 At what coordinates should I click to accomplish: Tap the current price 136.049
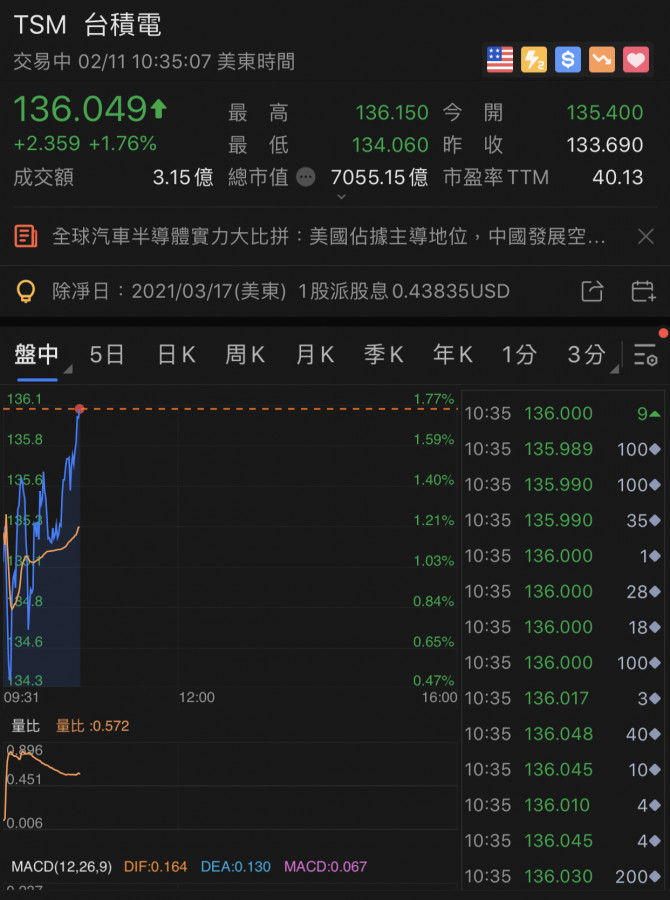pyautogui.click(x=80, y=108)
